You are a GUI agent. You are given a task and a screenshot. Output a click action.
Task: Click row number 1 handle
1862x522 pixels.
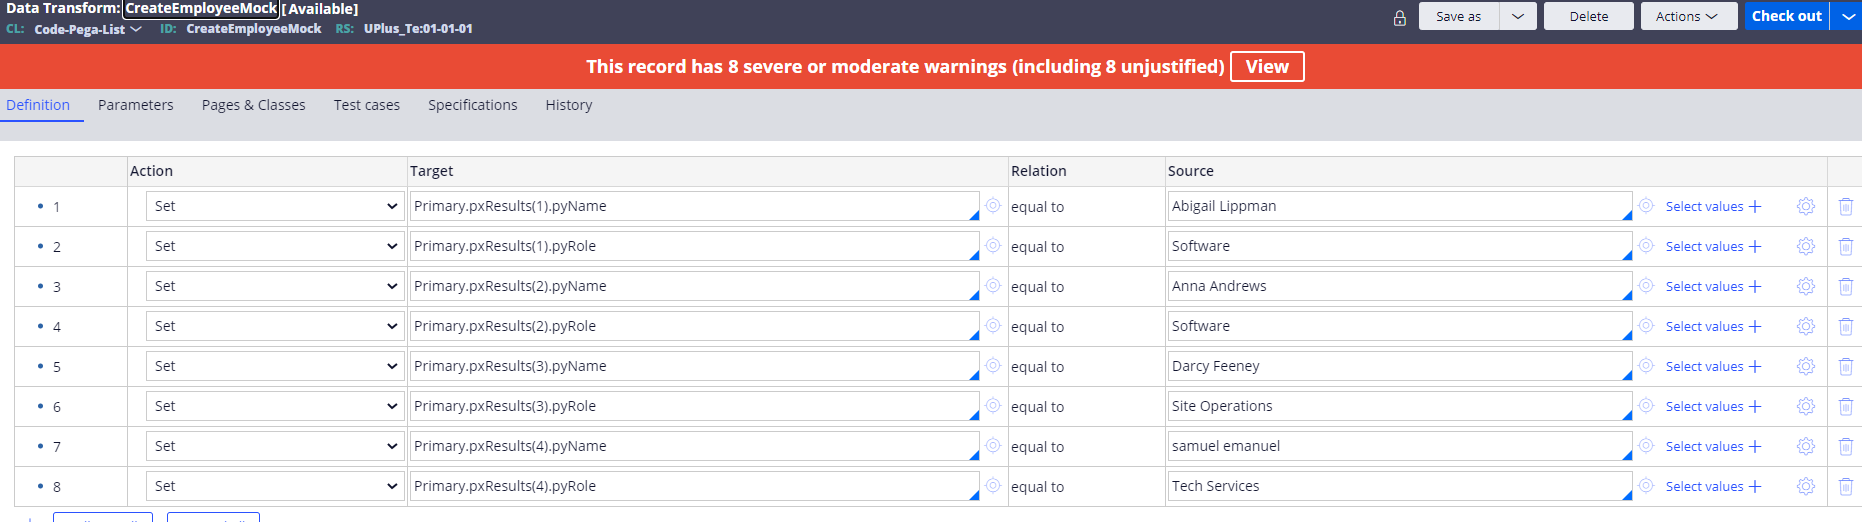pyautogui.click(x=50, y=207)
